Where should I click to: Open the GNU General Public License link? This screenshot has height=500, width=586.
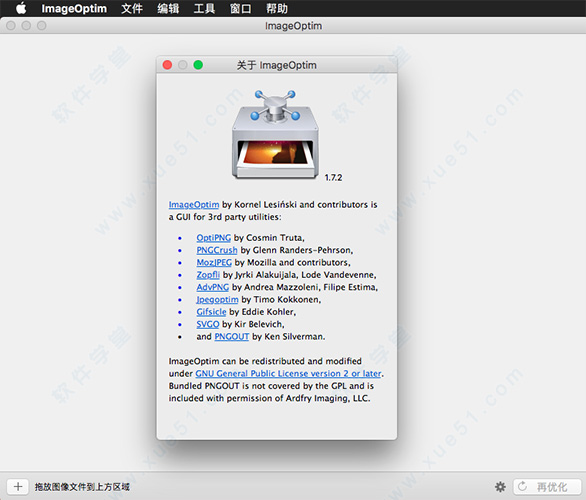coord(289,373)
